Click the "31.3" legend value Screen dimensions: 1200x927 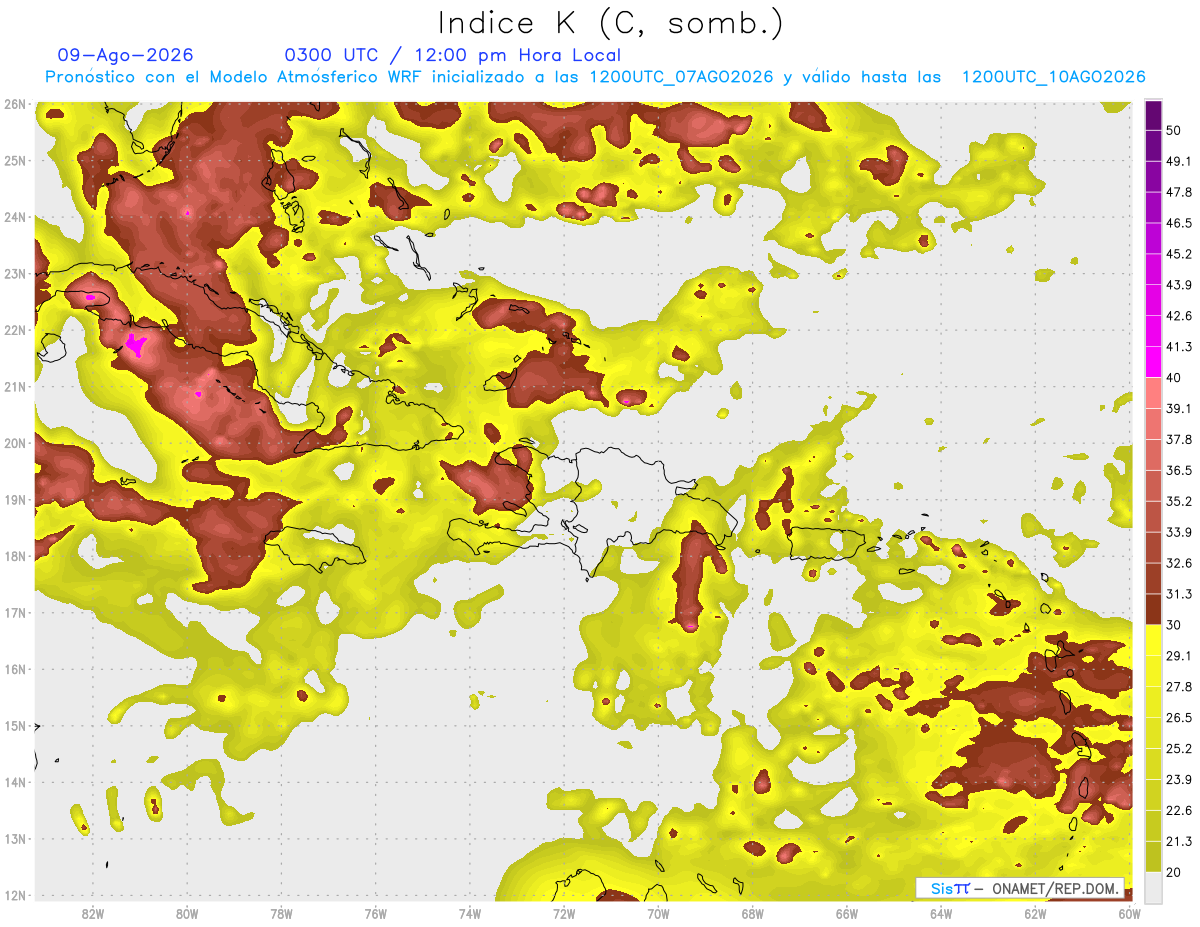click(x=1178, y=594)
